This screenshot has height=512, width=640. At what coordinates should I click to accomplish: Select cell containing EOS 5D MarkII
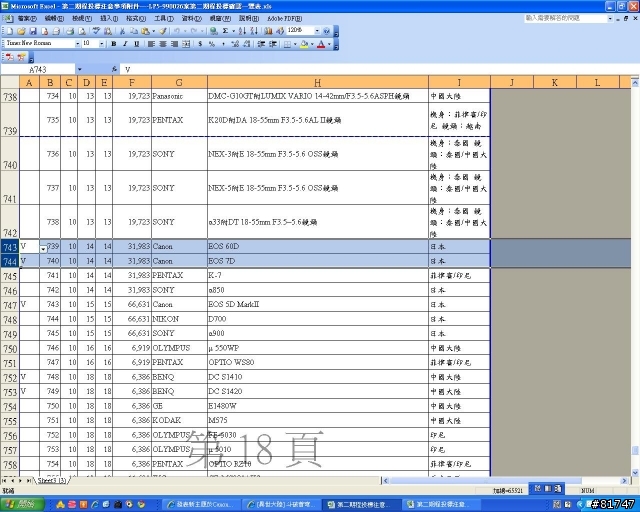click(x=318, y=304)
